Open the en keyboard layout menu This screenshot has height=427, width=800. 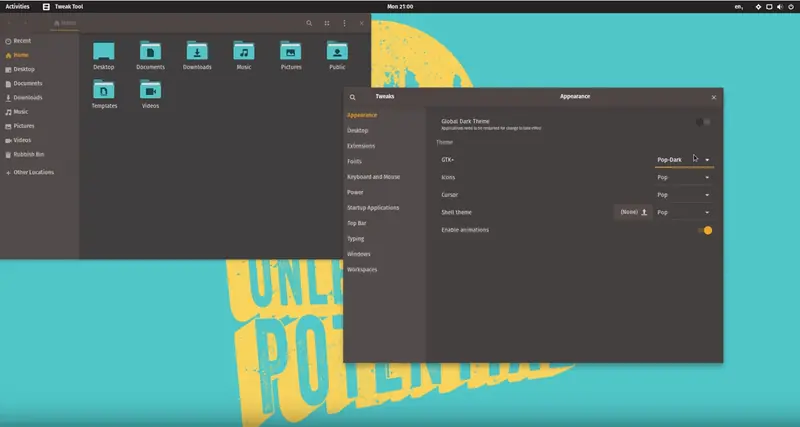739,7
